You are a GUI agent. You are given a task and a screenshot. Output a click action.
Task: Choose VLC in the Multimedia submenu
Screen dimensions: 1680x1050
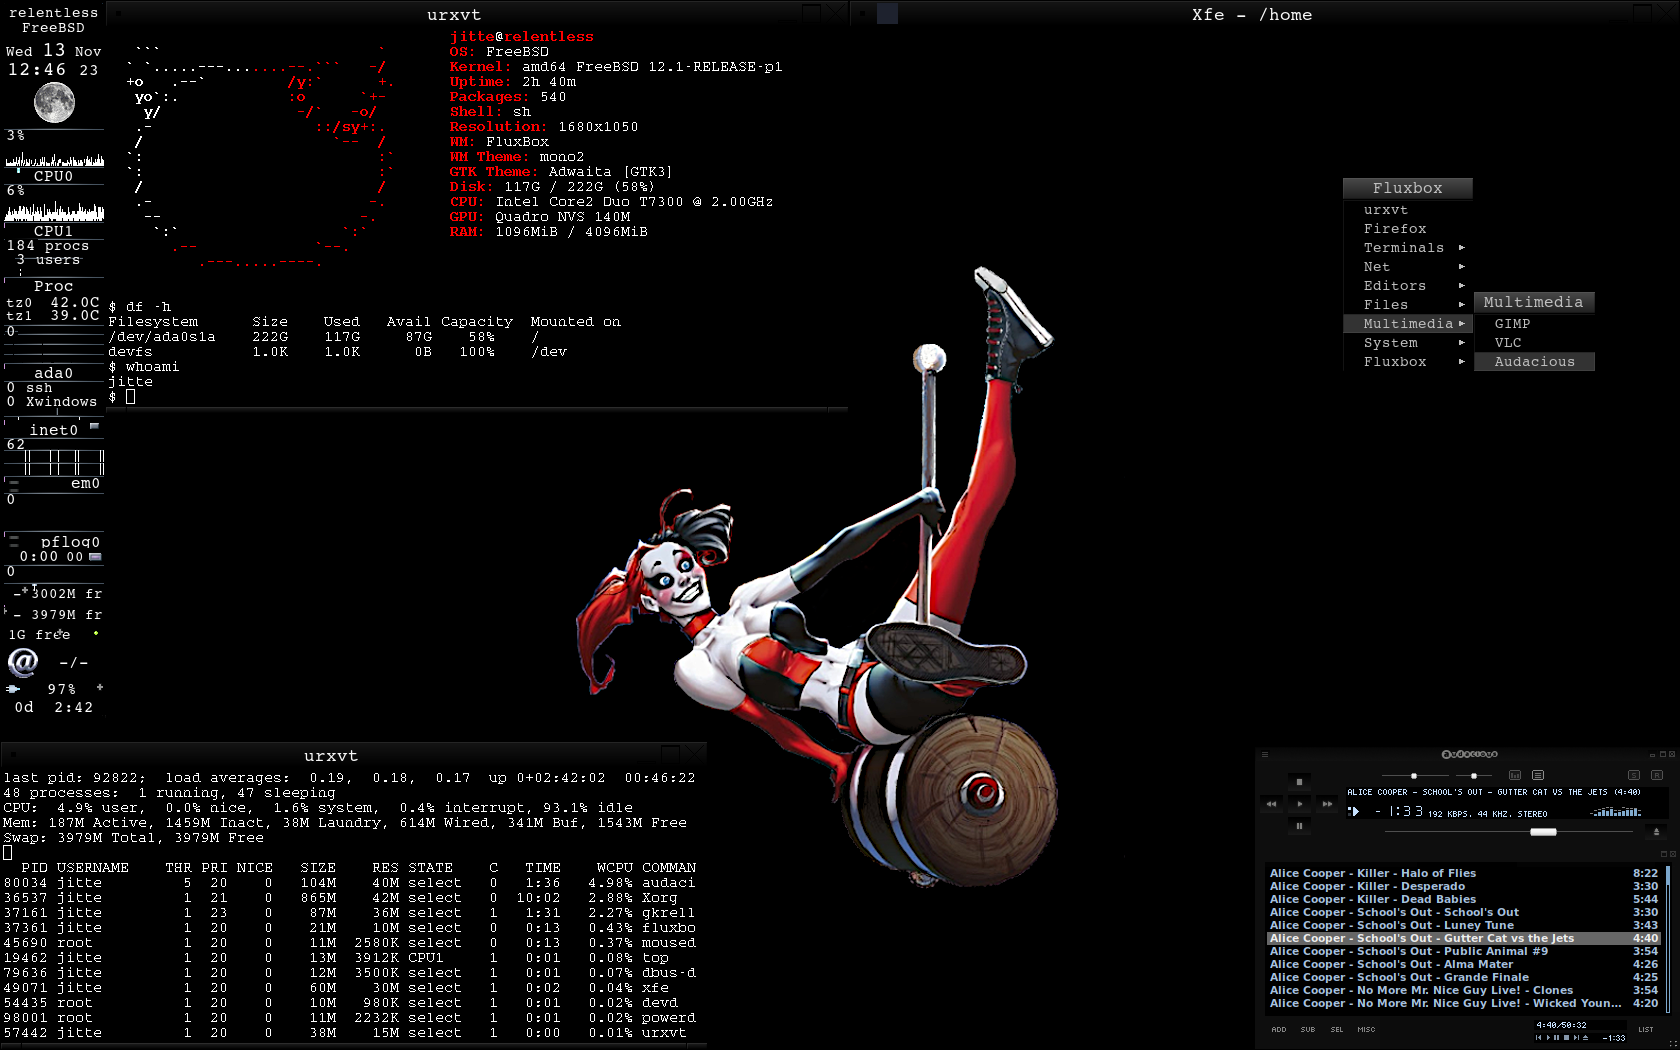click(1508, 343)
